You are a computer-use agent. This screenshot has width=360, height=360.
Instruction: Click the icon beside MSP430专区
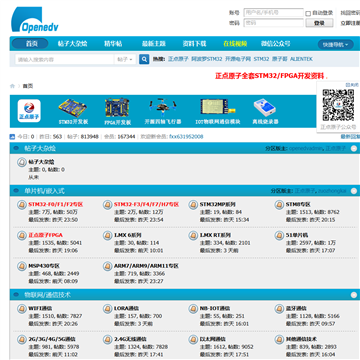(x=22, y=266)
